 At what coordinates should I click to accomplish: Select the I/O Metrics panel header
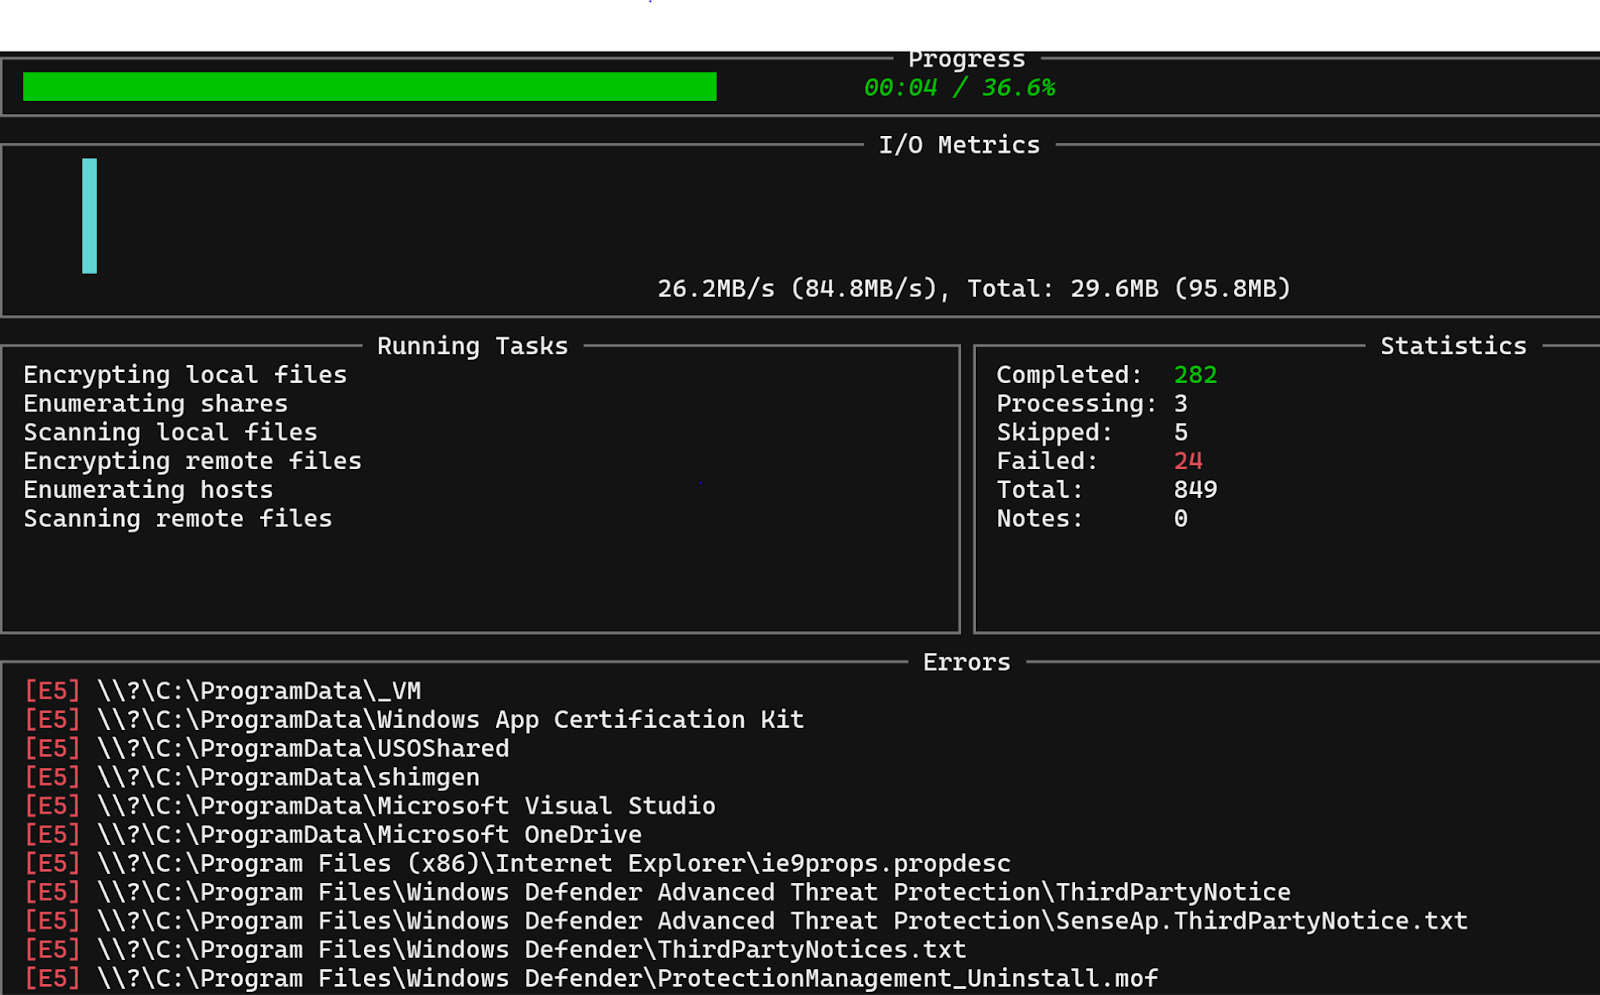click(x=959, y=144)
